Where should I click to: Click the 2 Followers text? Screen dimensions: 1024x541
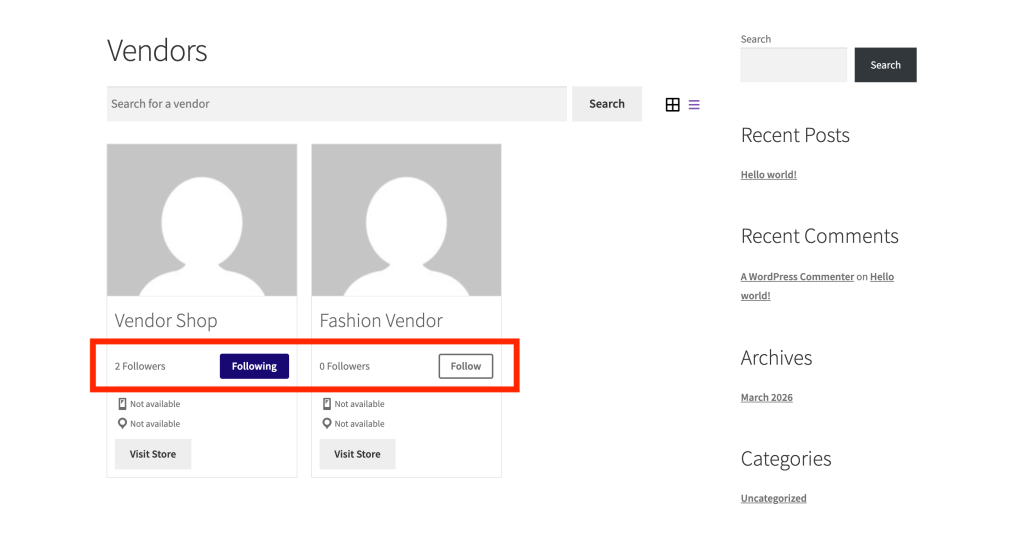click(140, 366)
